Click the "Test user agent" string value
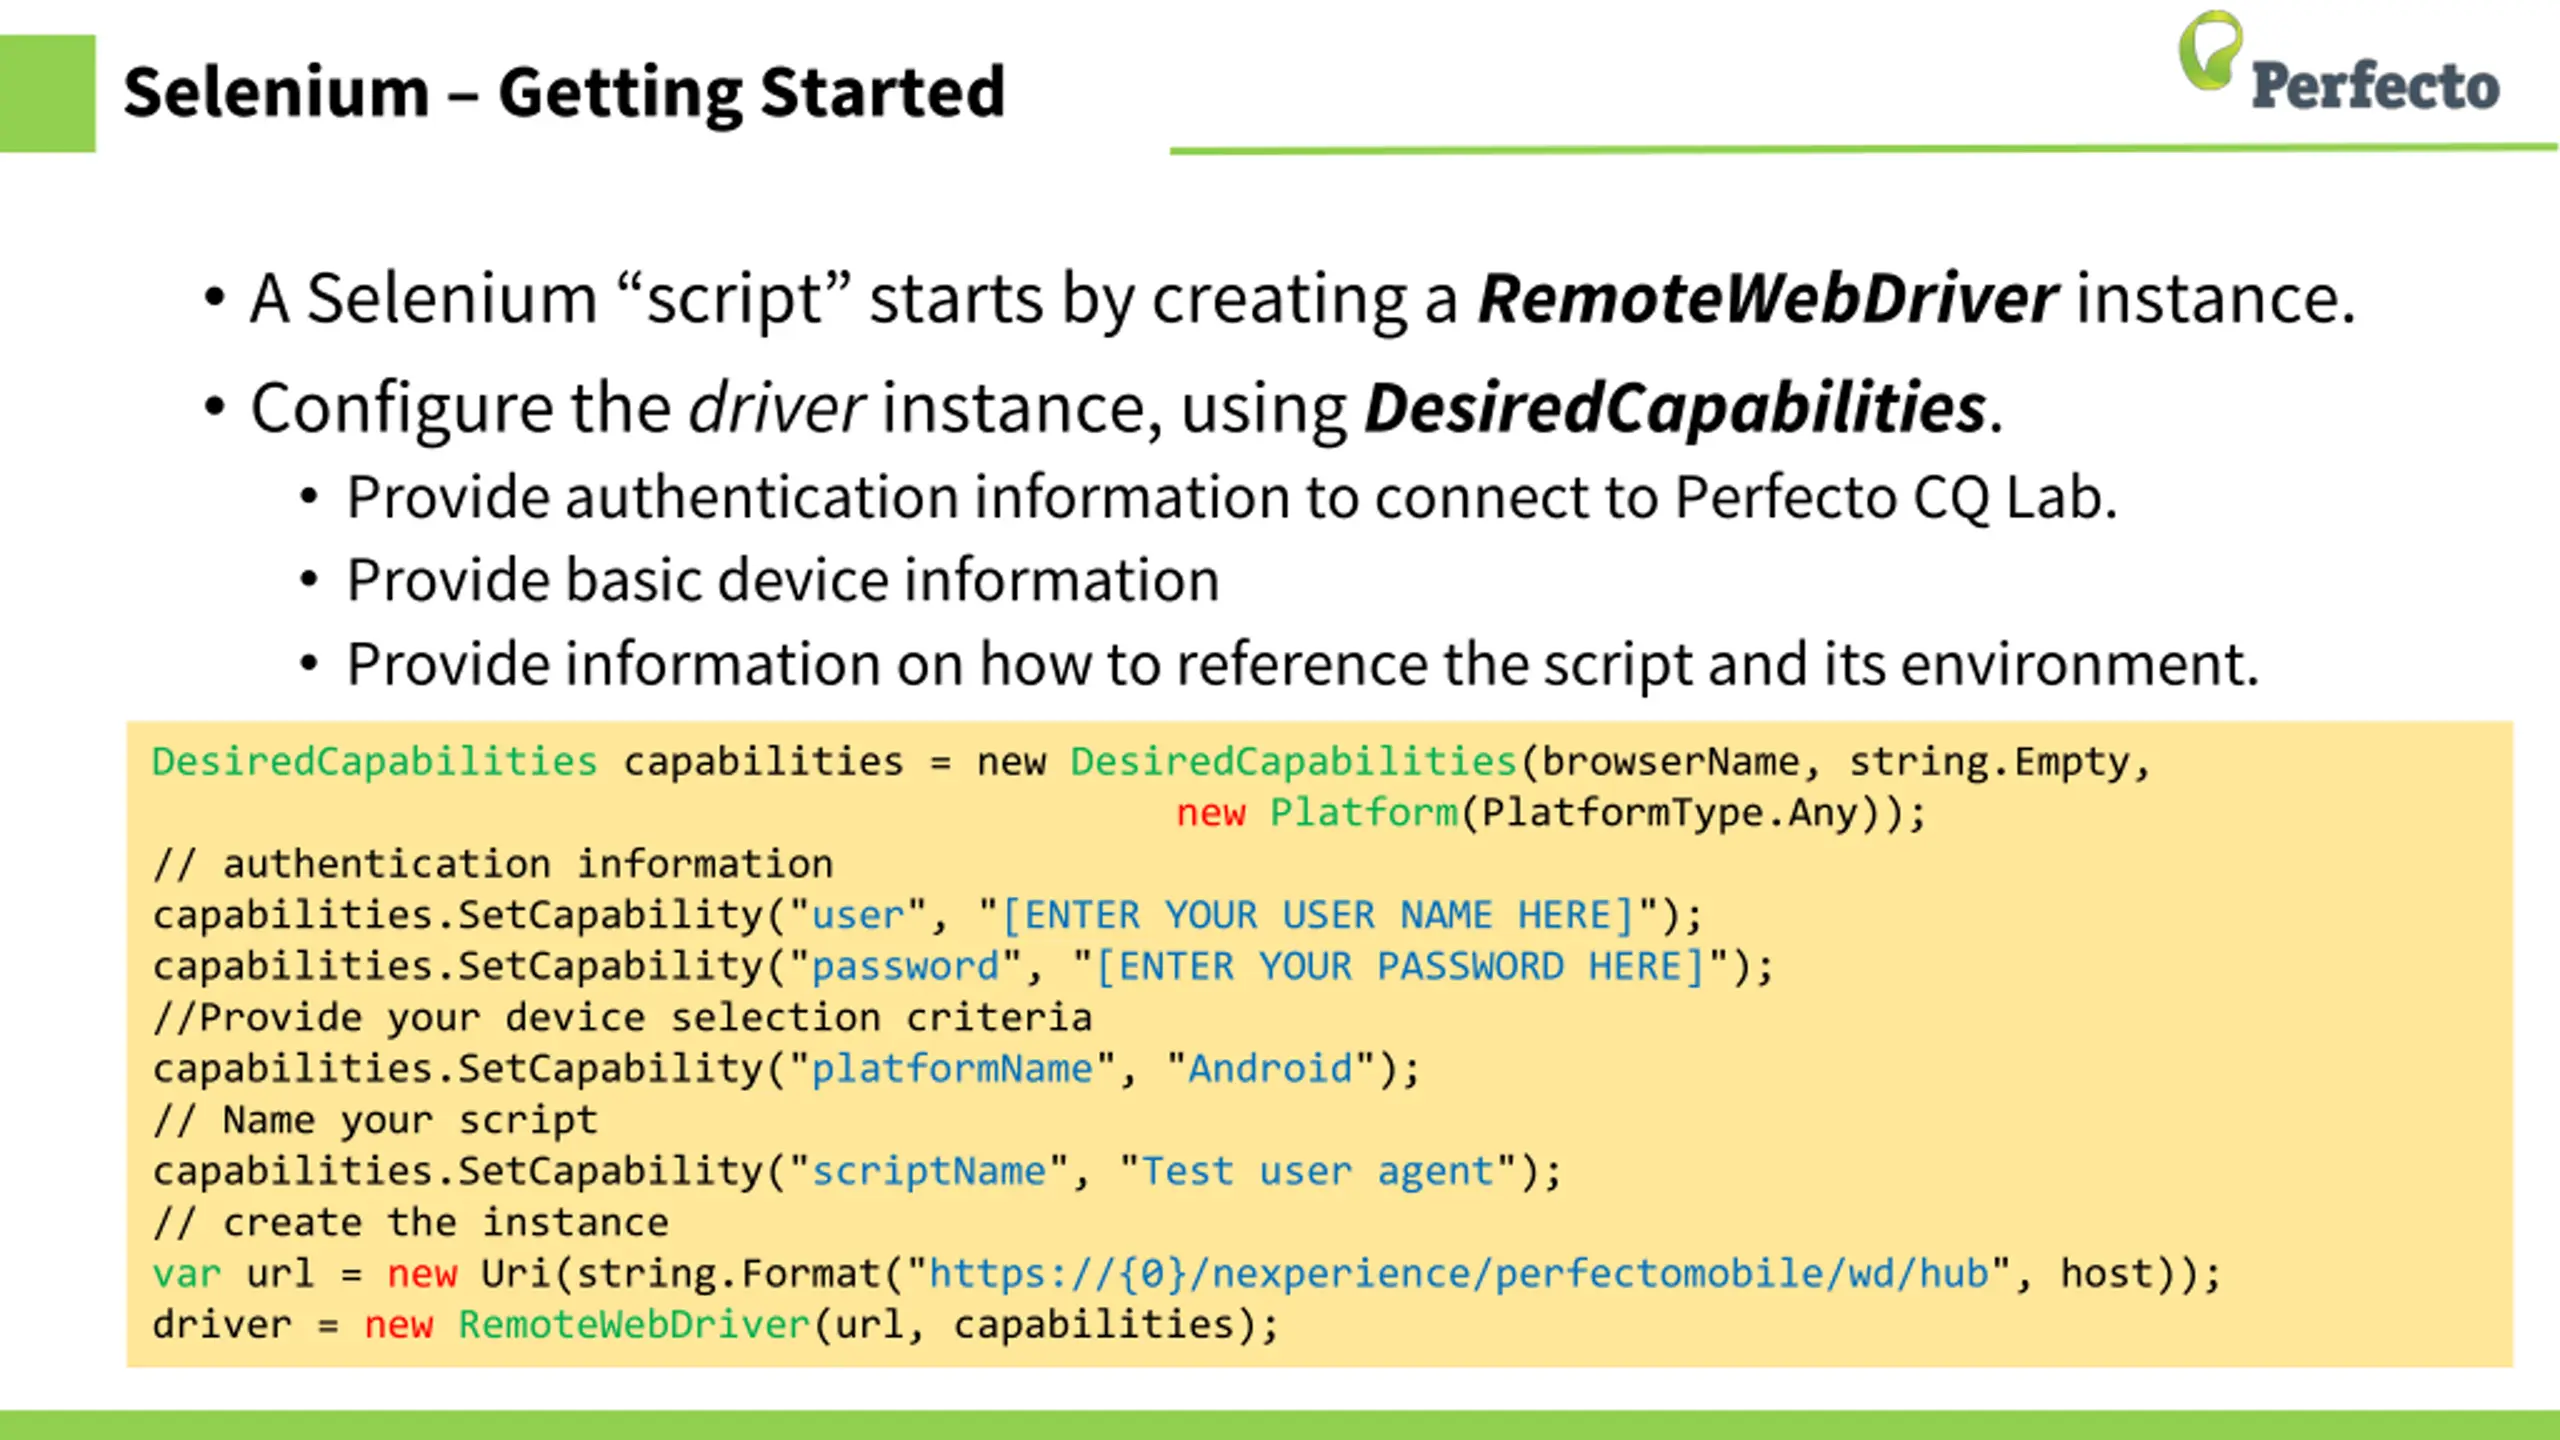This screenshot has height=1440, width=2560. (1318, 1171)
